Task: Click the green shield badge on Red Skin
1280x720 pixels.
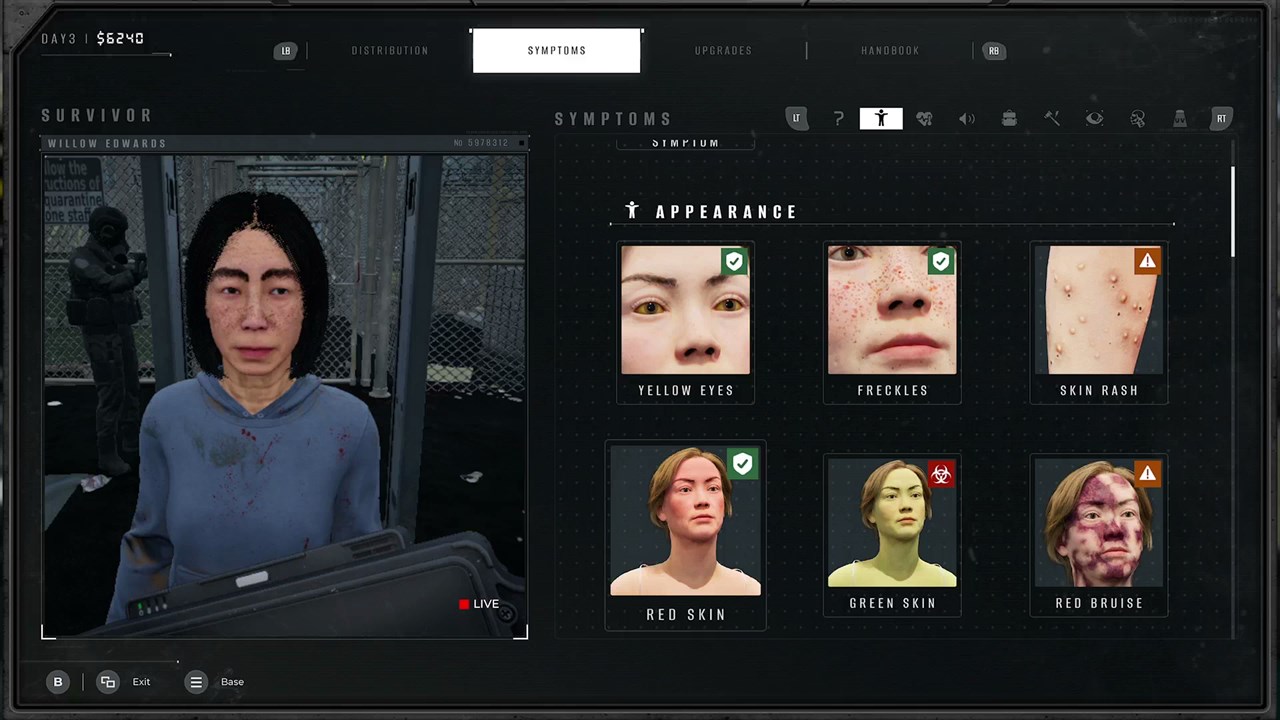Action: tap(742, 464)
